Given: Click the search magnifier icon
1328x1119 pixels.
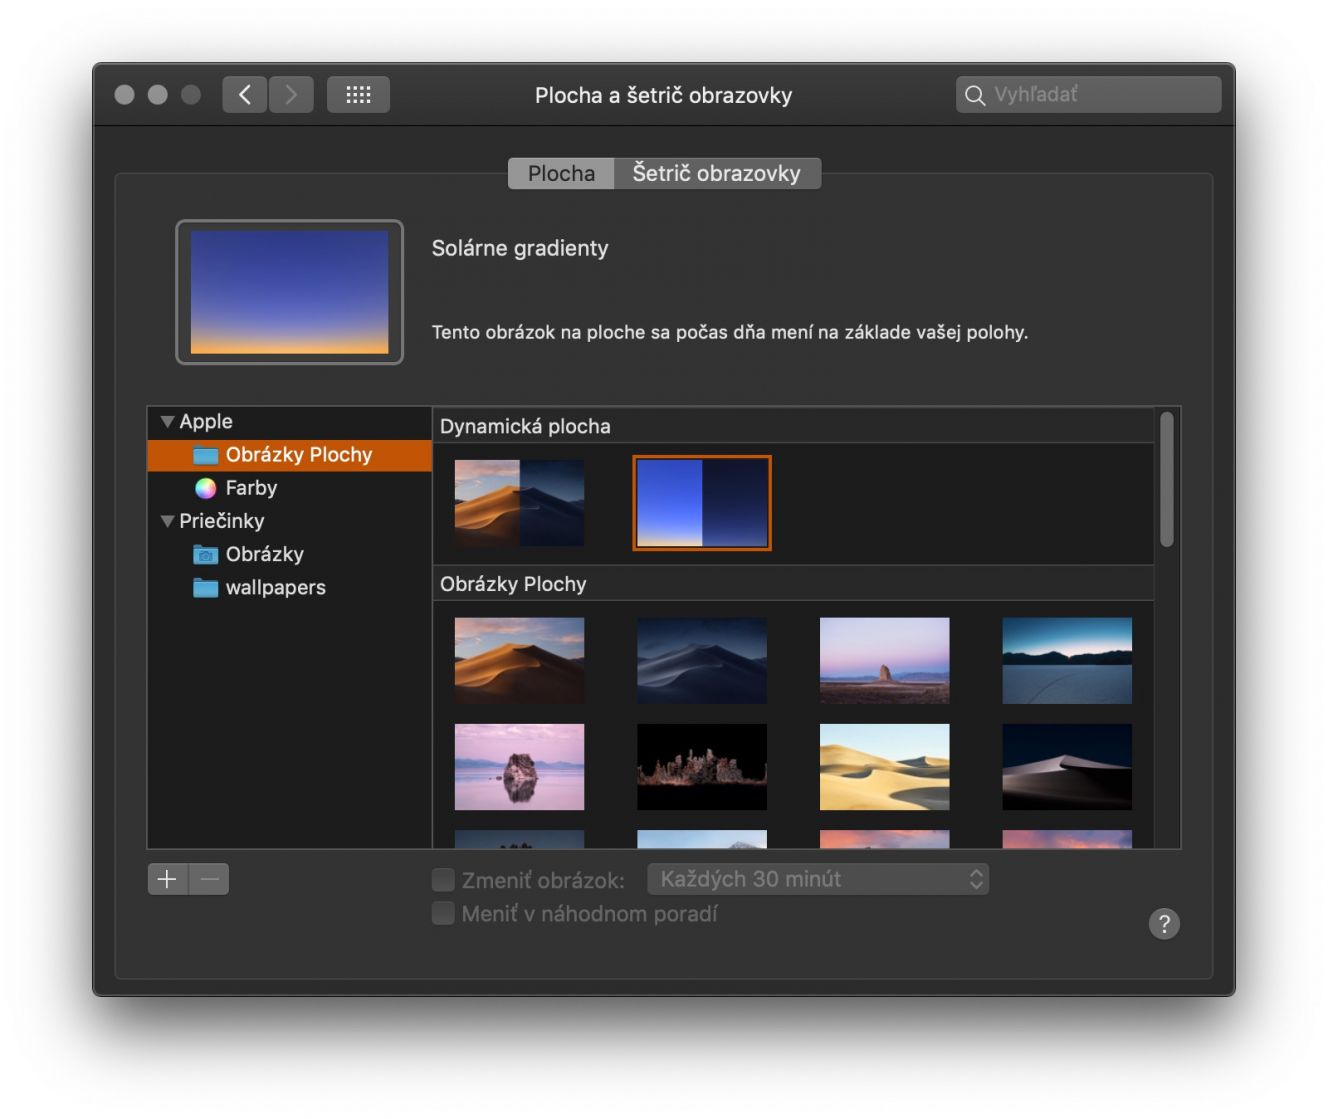Looking at the screenshot, I should coord(975,95).
